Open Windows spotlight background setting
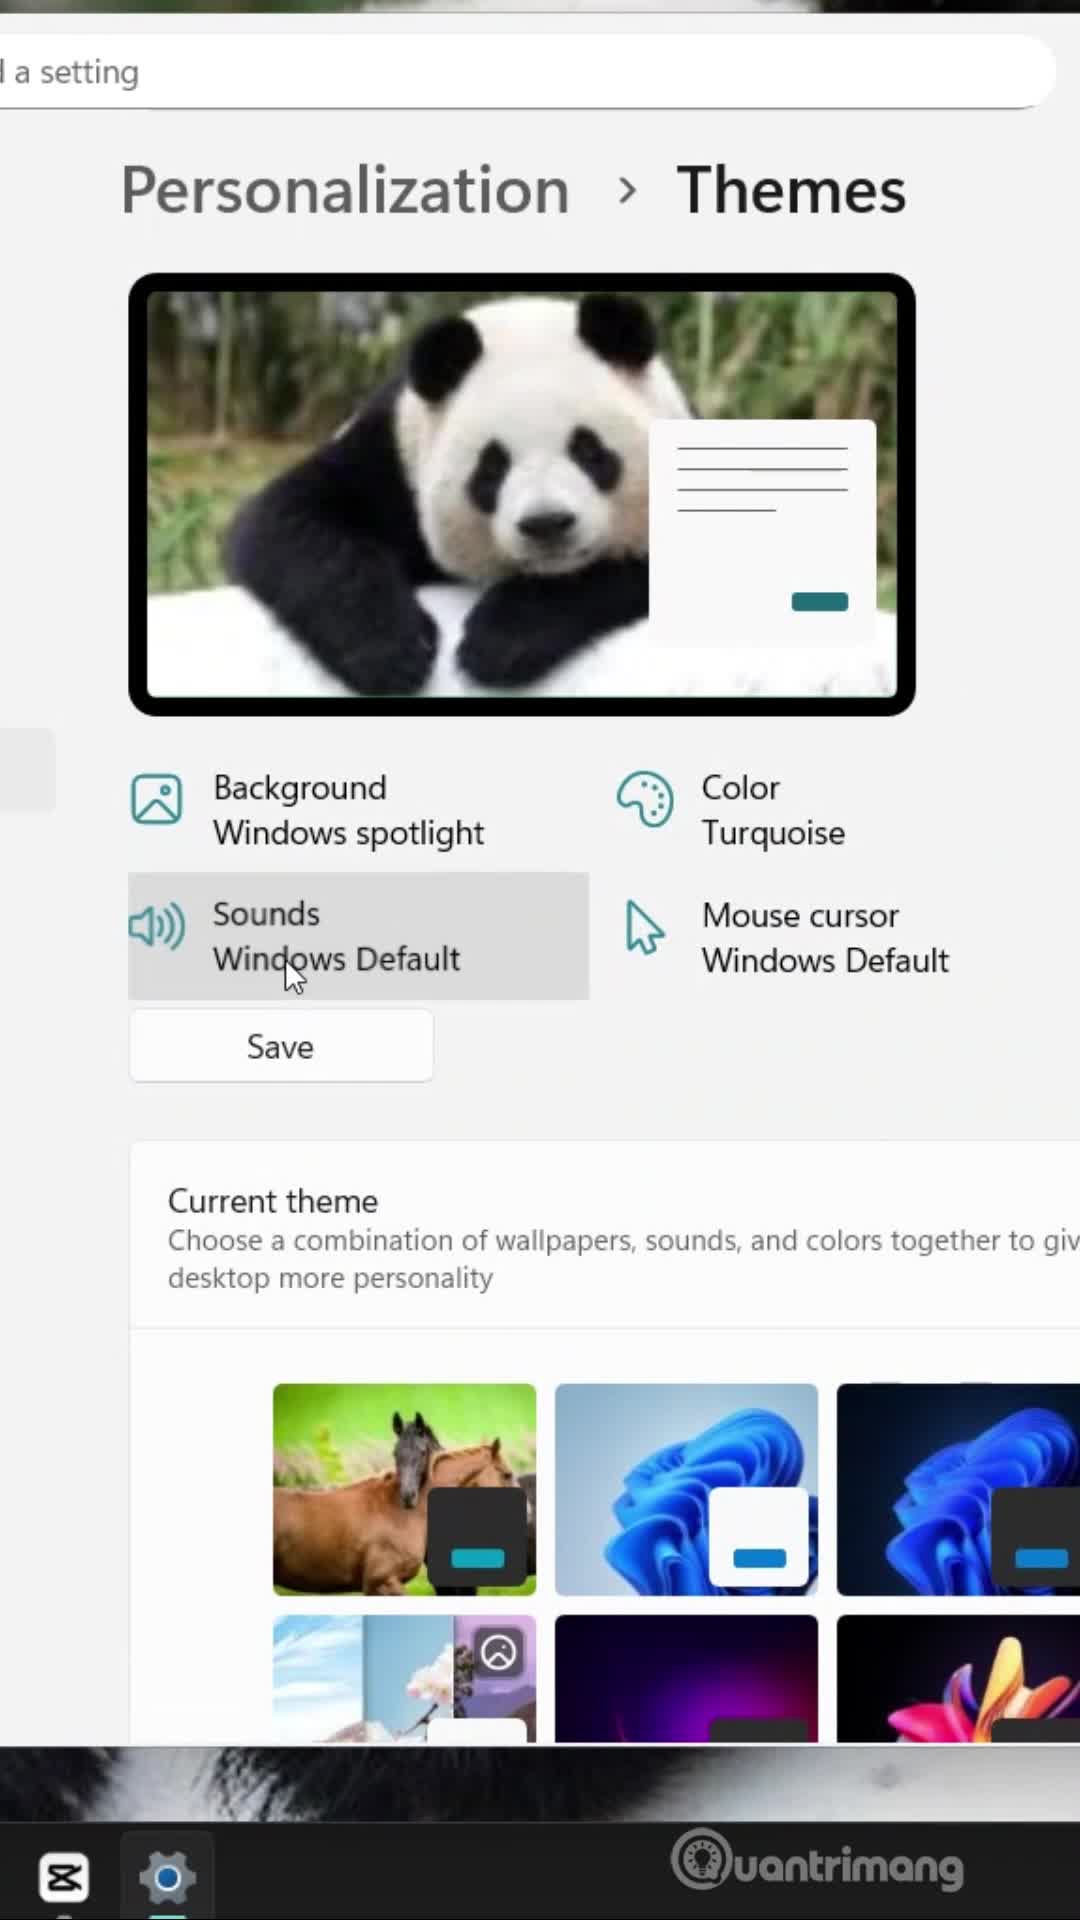Image resolution: width=1080 pixels, height=1920 pixels. (x=358, y=810)
